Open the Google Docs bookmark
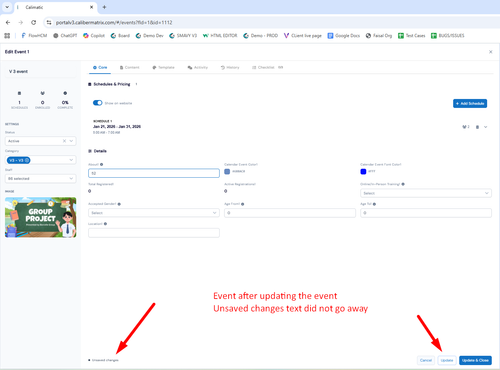Image resolution: width=500 pixels, height=370 pixels. pos(344,35)
